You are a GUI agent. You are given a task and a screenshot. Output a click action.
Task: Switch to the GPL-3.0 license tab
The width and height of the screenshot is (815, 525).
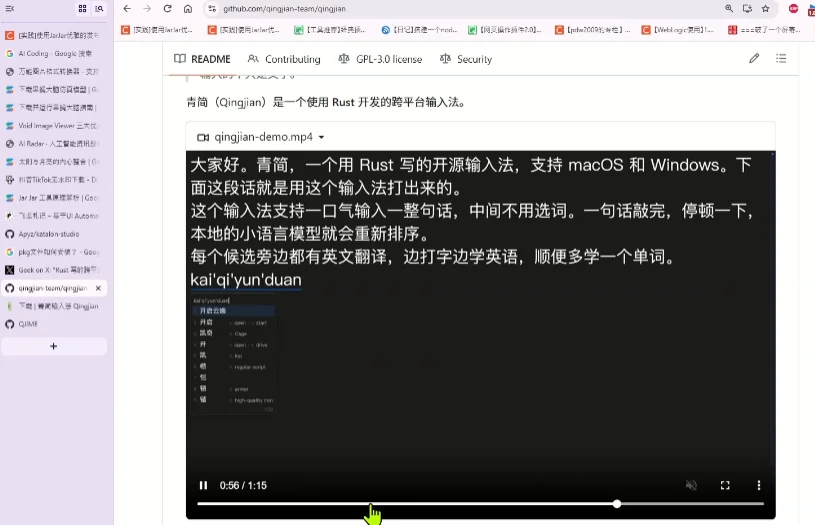380,59
